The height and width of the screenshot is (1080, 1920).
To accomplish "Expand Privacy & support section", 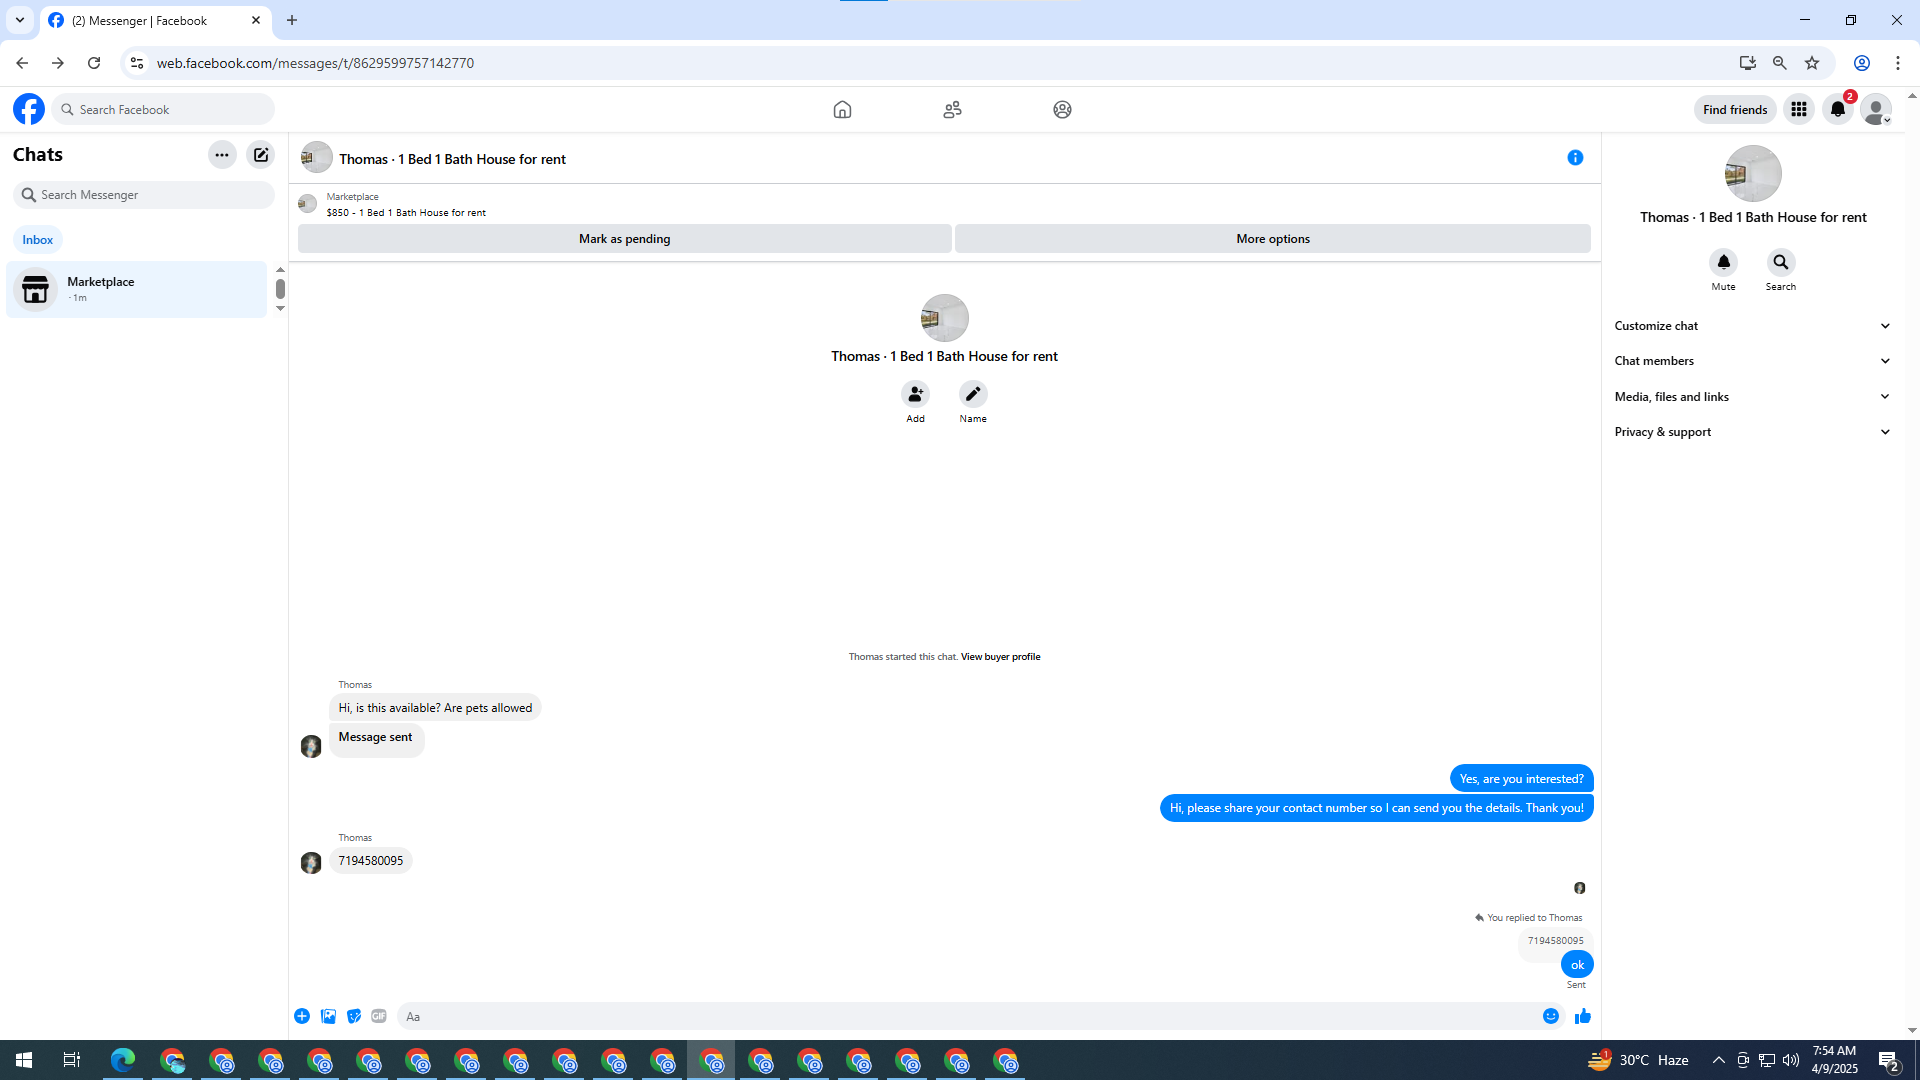I will 1753,432.
